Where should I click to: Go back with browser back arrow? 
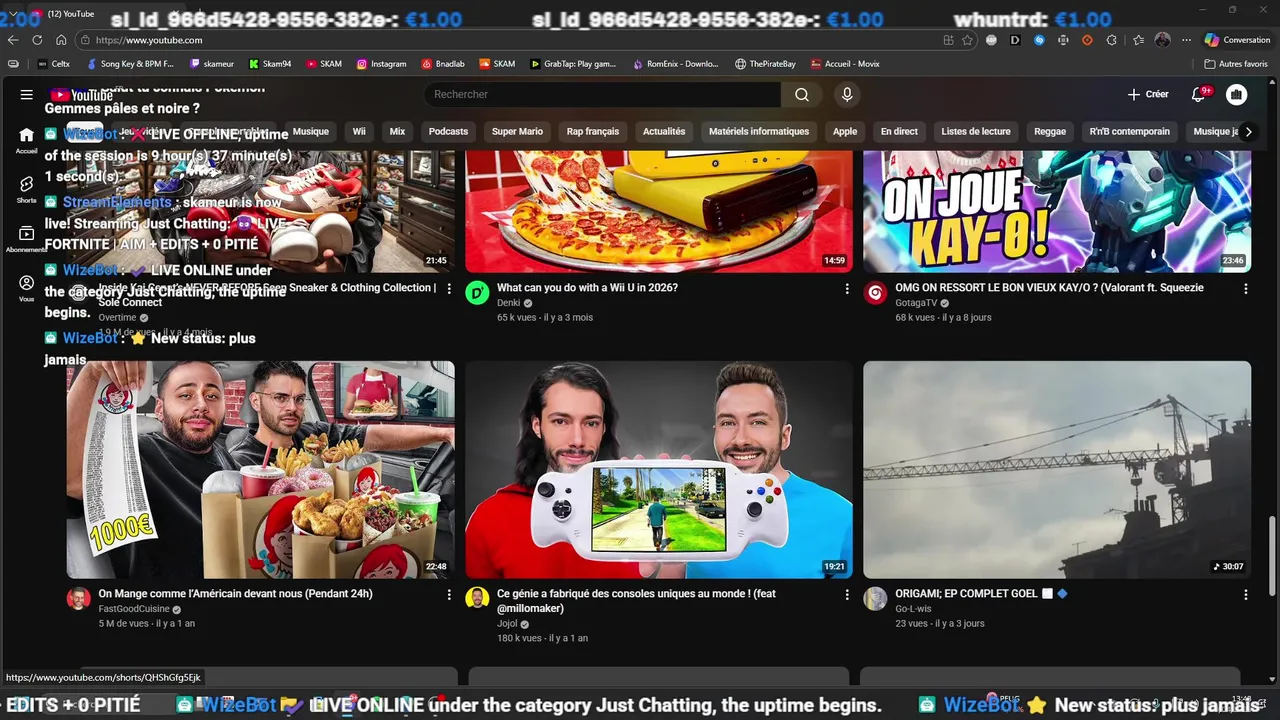(x=13, y=40)
